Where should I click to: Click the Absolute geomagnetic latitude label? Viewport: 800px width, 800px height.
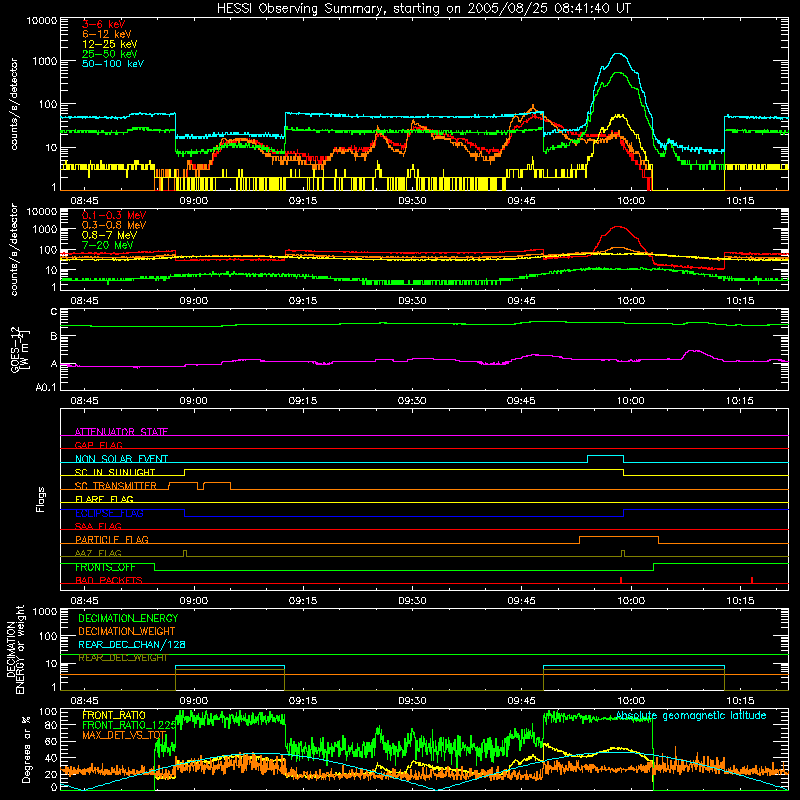pyautogui.click(x=691, y=715)
